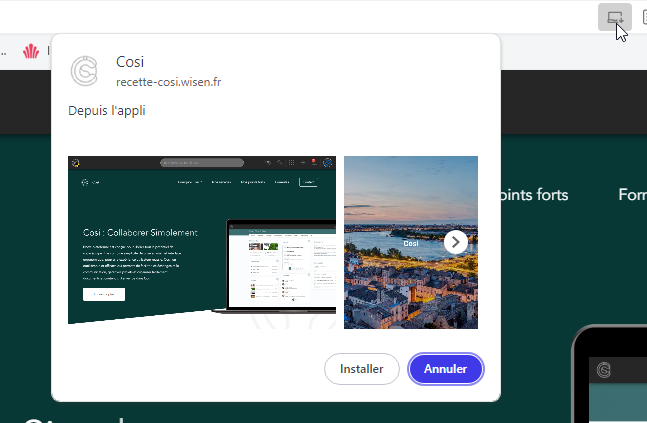Click the install app icon in address bar

[614, 17]
